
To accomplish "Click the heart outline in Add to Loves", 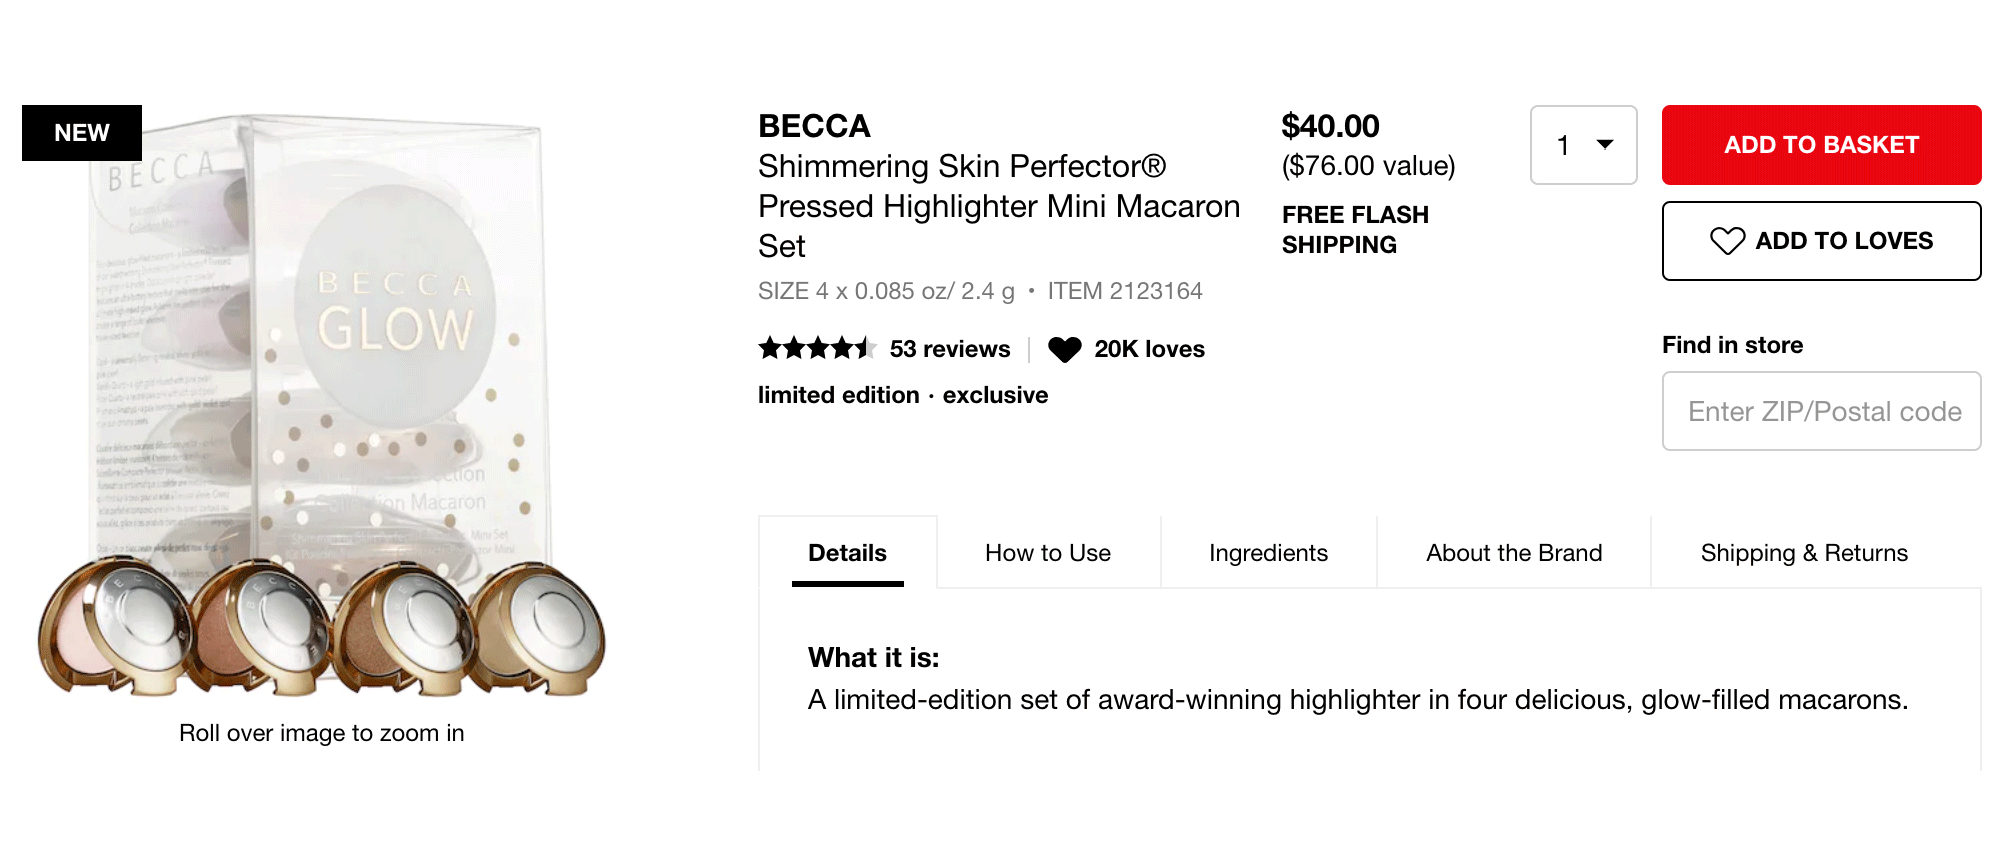I will tap(1727, 241).
